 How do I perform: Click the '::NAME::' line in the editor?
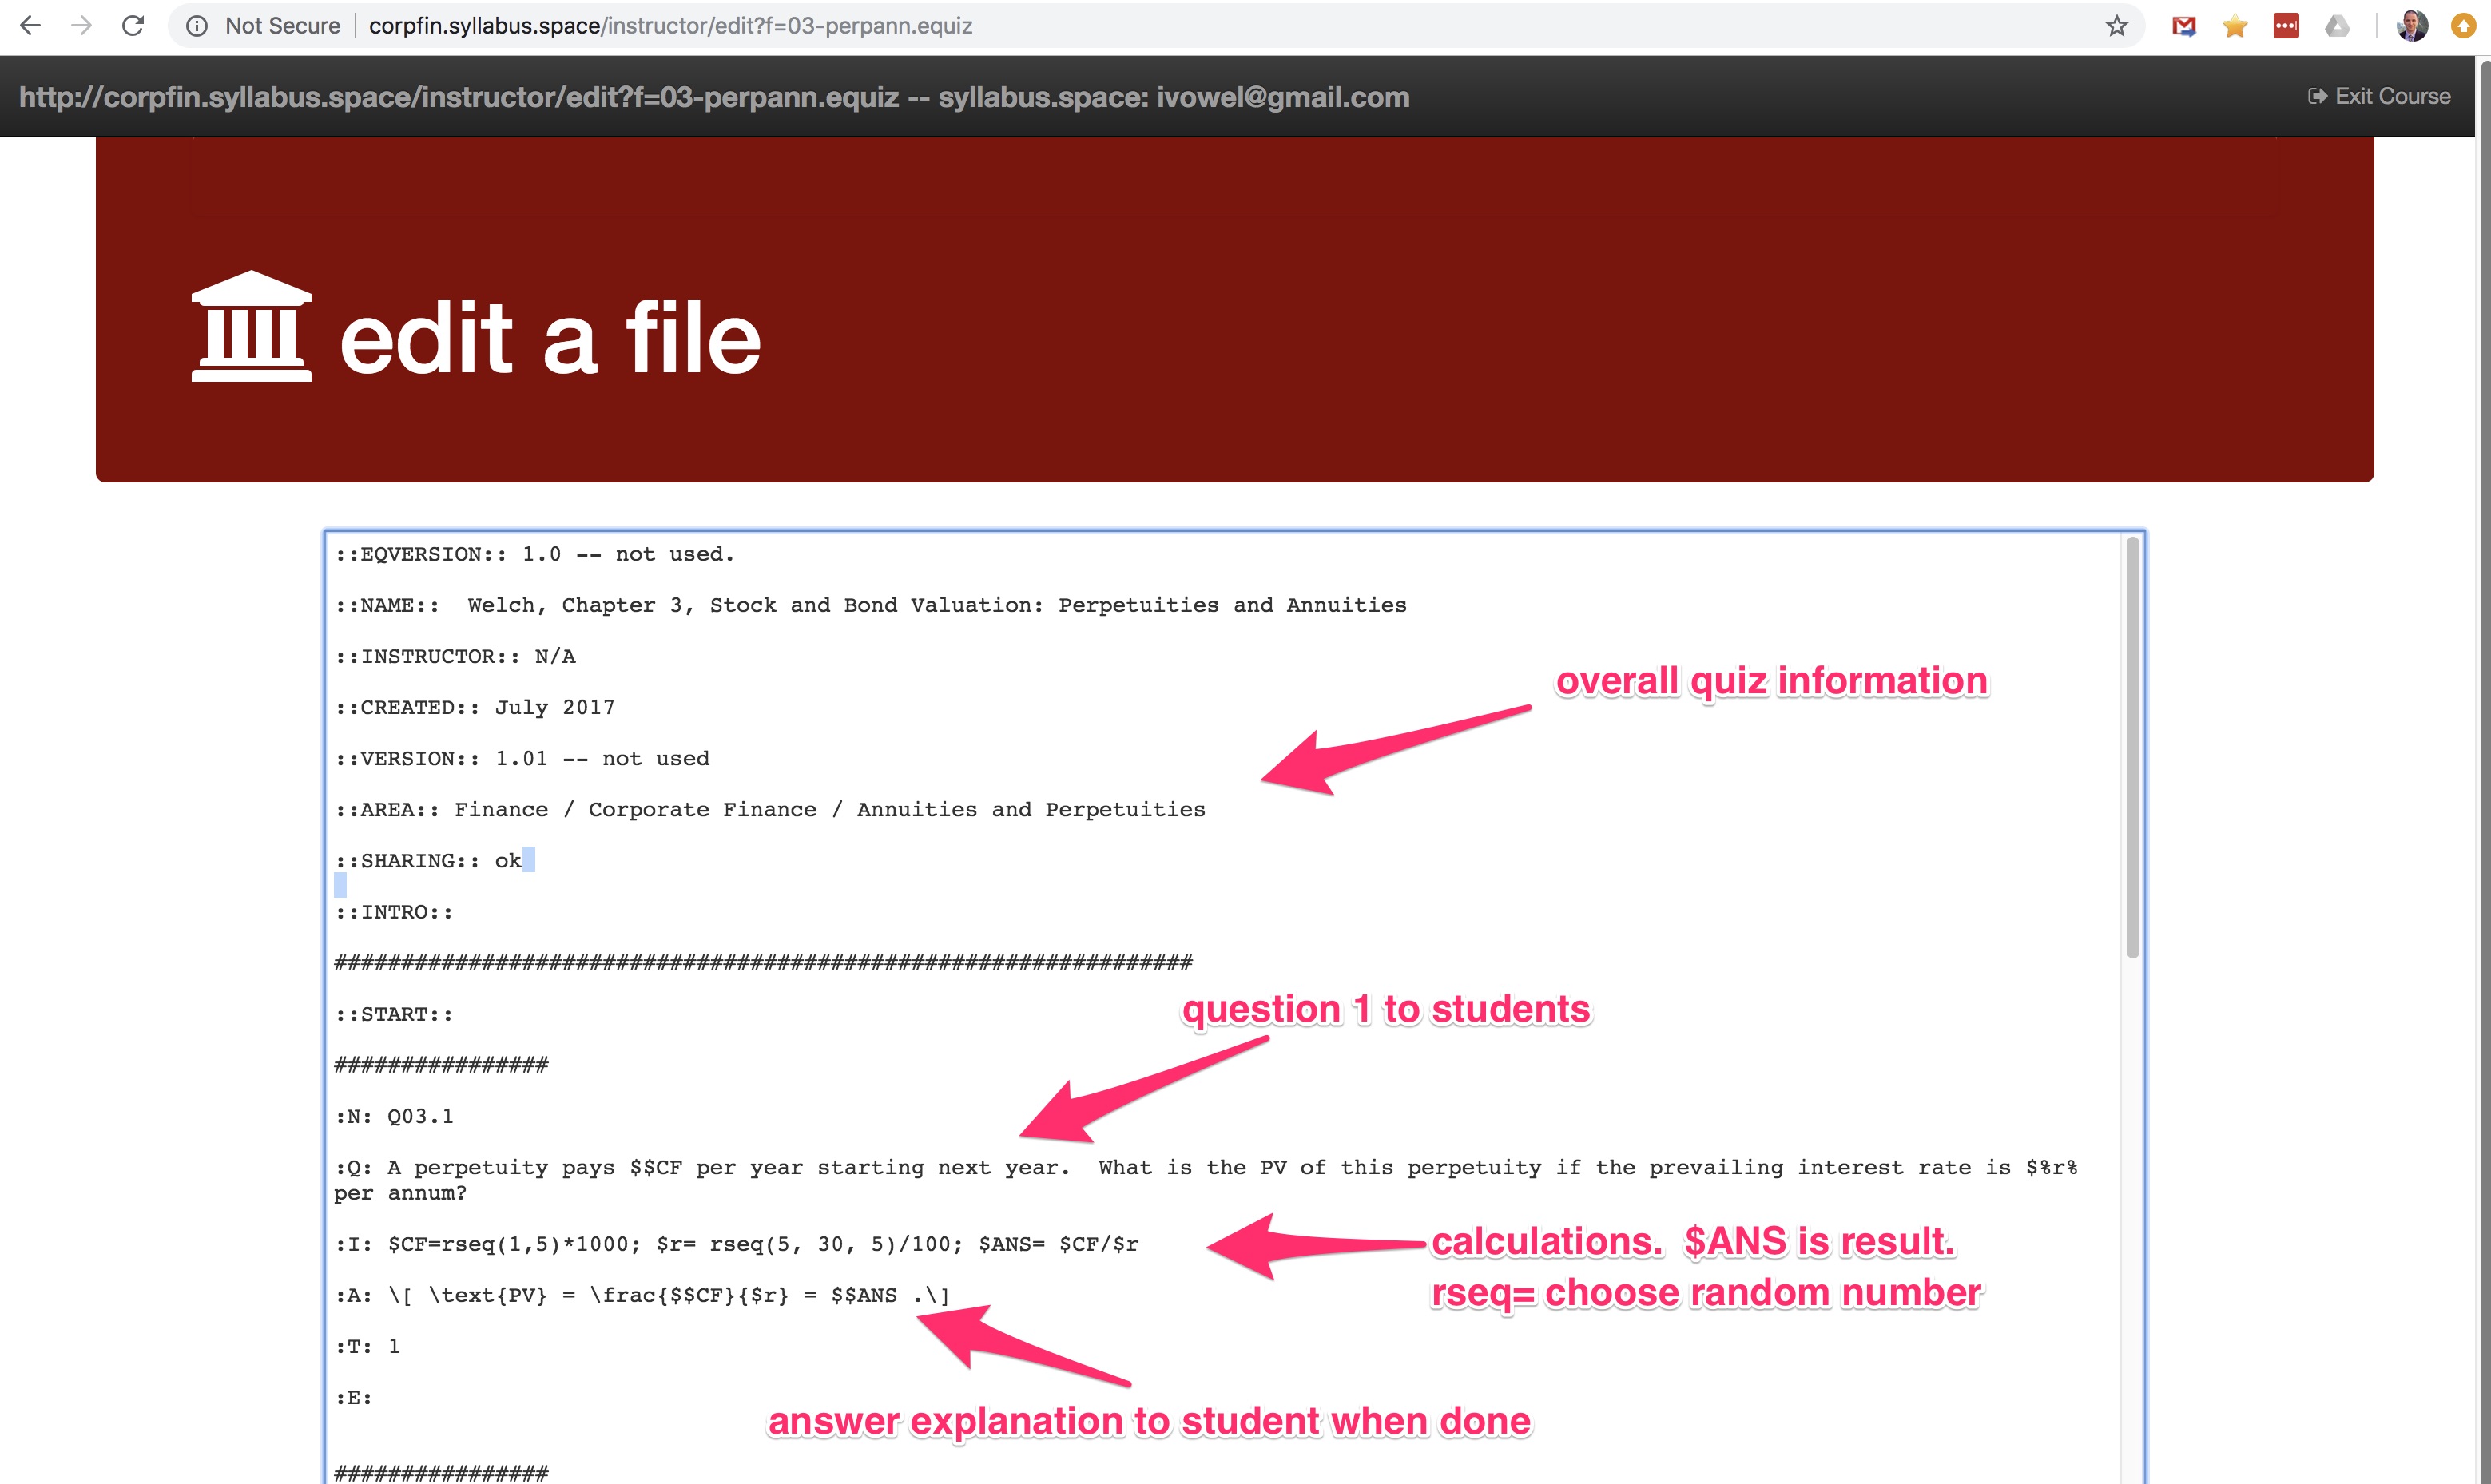point(870,606)
